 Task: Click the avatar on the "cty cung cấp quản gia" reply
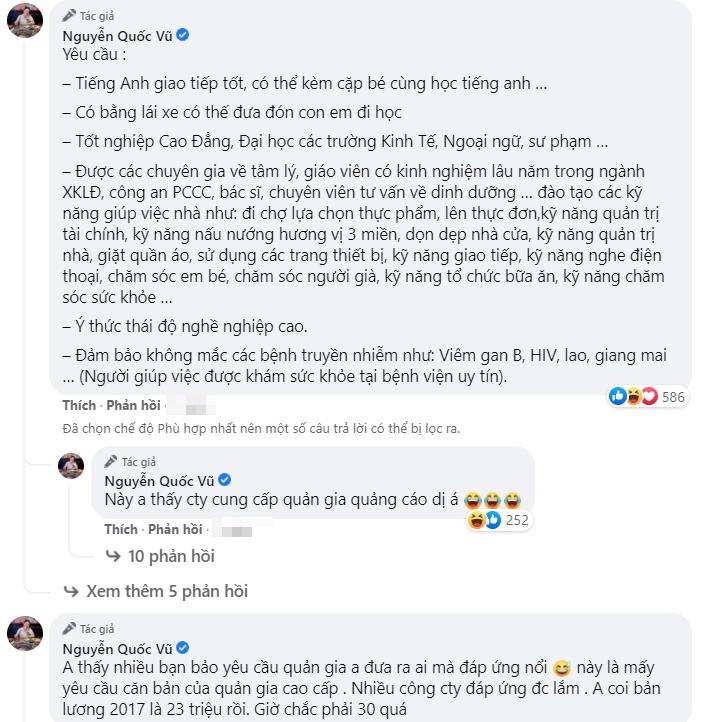[71, 466]
